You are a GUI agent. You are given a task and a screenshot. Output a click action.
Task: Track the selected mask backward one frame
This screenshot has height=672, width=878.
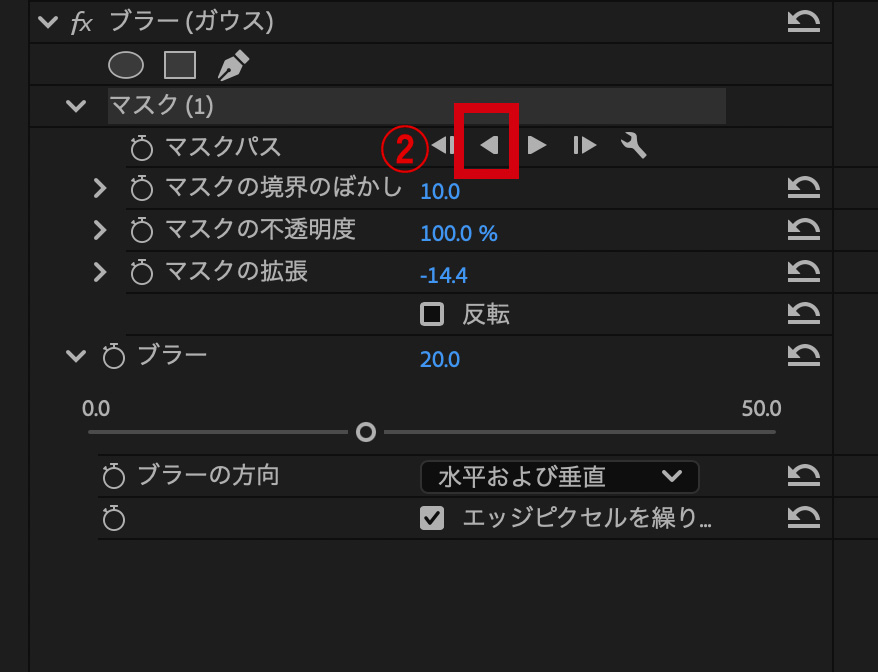(x=441, y=146)
